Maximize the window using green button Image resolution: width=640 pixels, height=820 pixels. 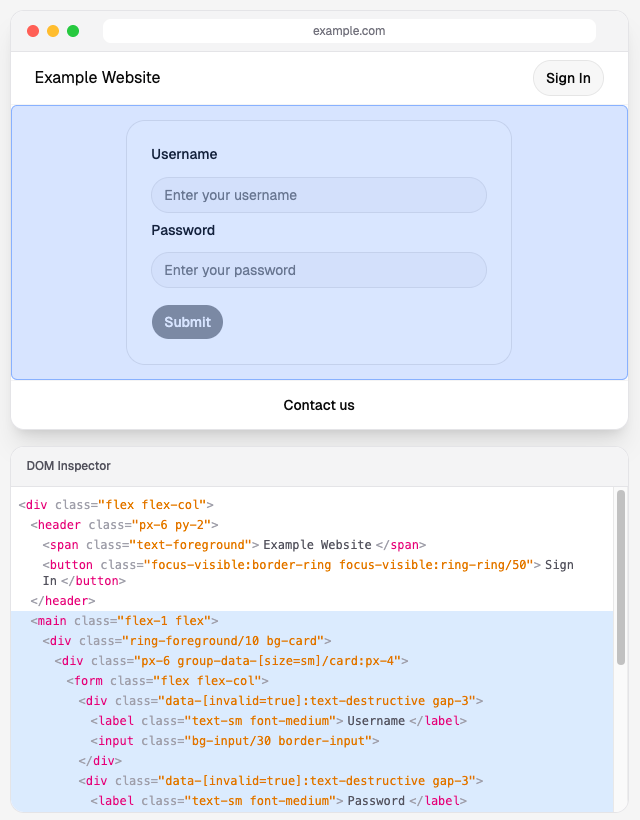[73, 31]
